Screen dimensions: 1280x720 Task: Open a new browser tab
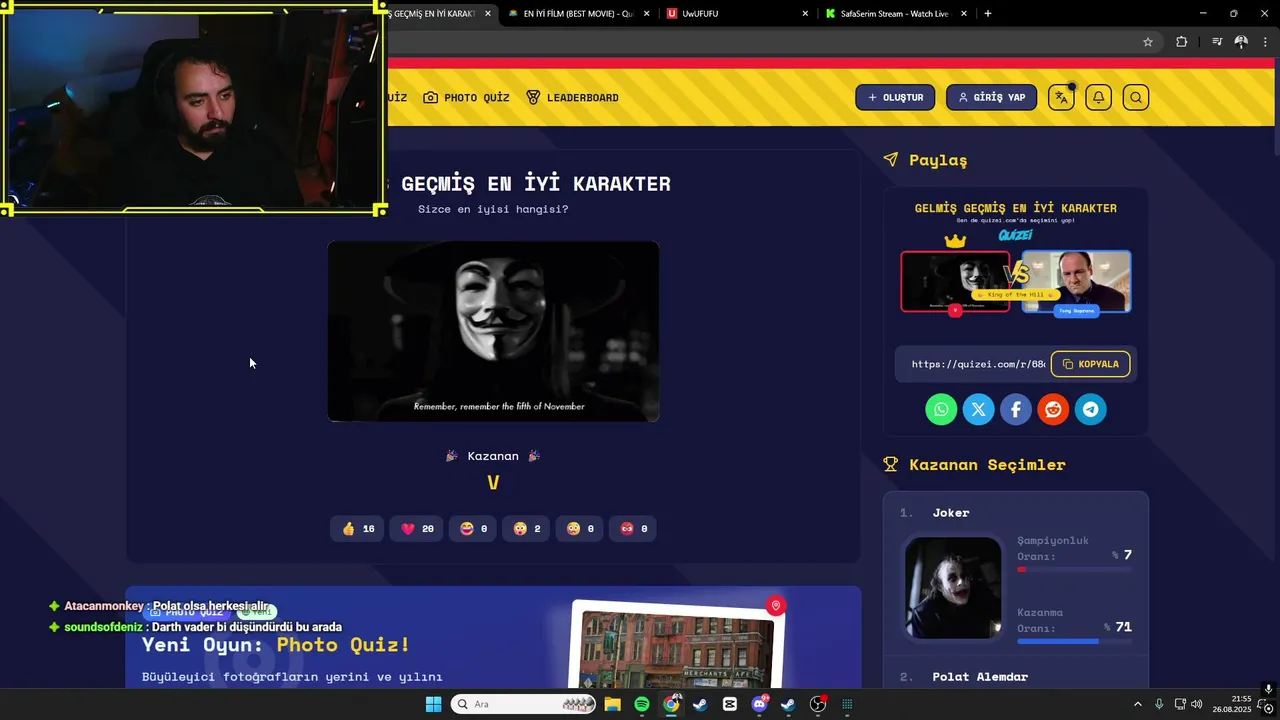(x=988, y=14)
